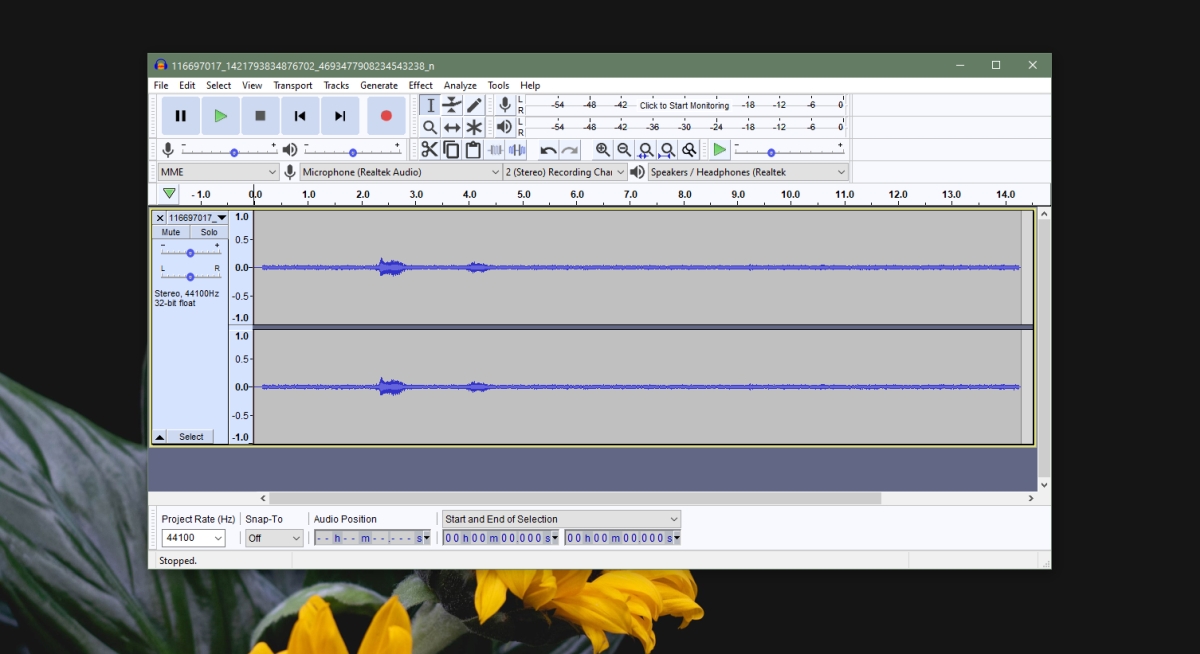Pause playback with the Pause button
Viewport: 1200px width, 654px height.
tap(180, 116)
